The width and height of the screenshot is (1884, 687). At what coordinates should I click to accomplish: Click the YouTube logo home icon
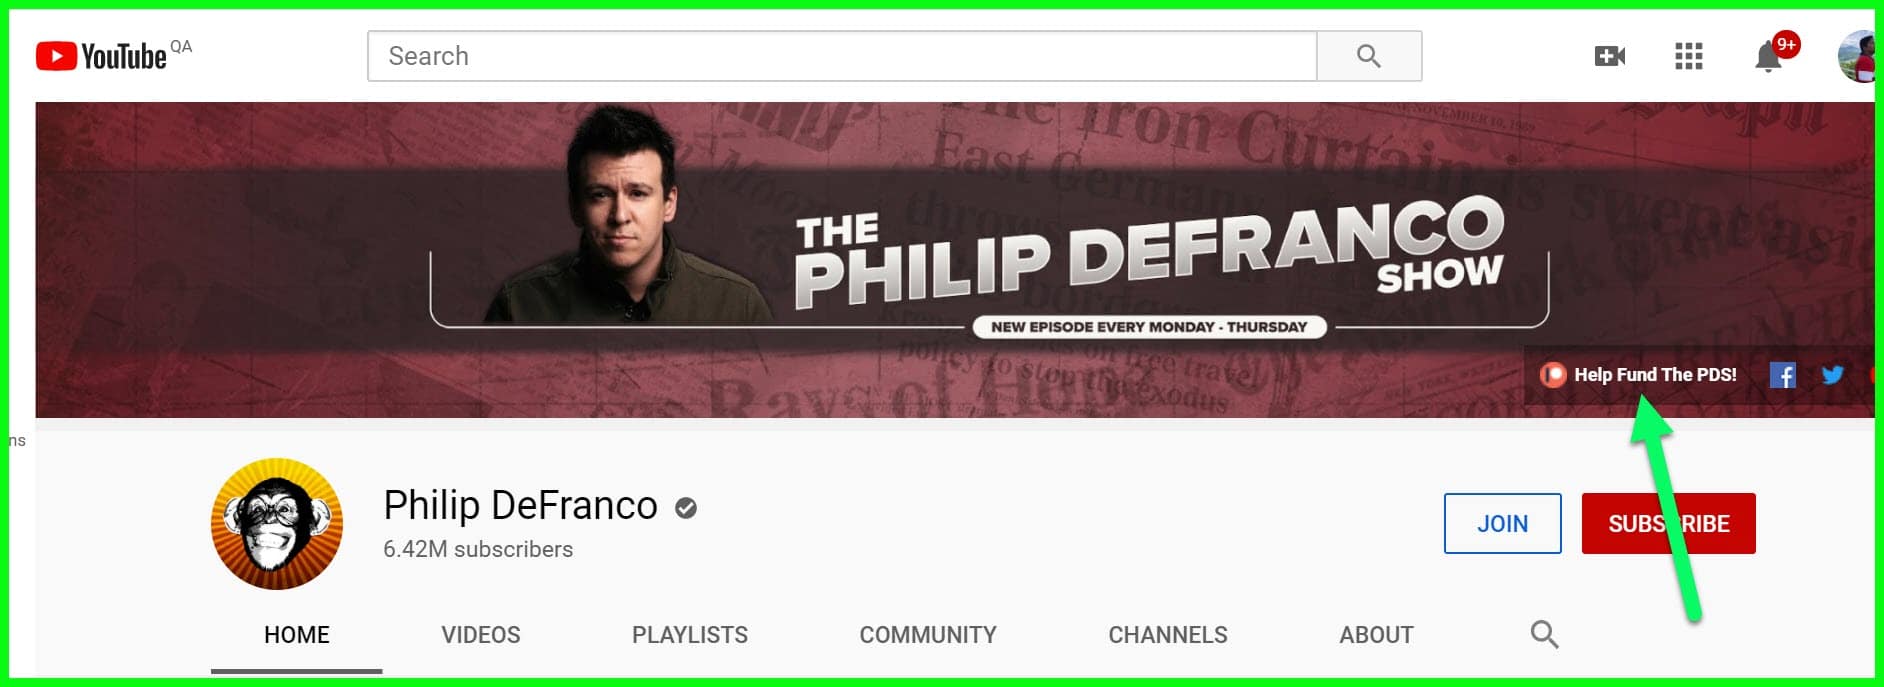pyautogui.click(x=101, y=56)
